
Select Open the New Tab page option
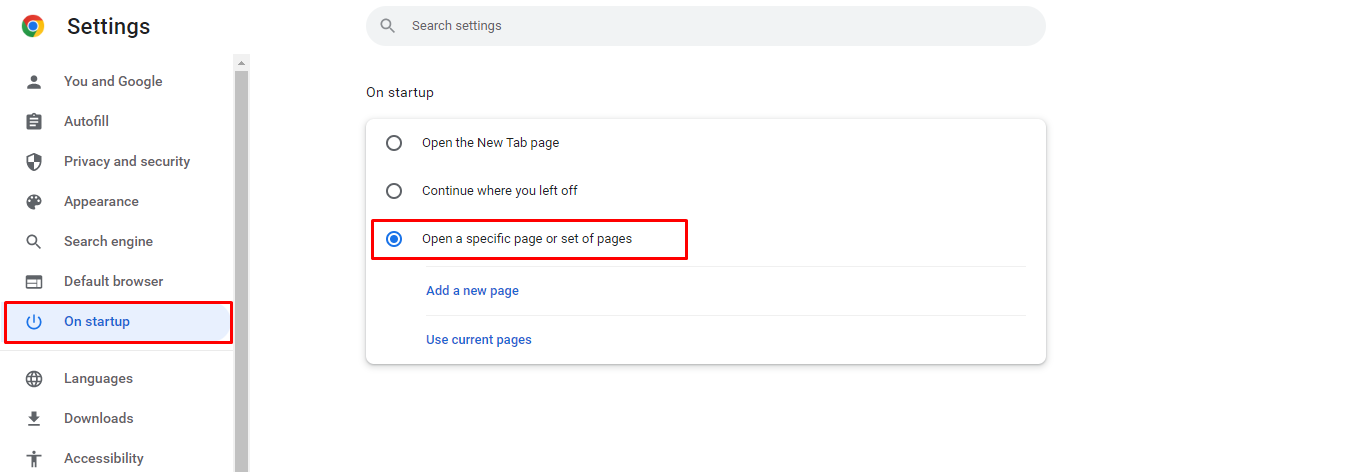point(394,143)
